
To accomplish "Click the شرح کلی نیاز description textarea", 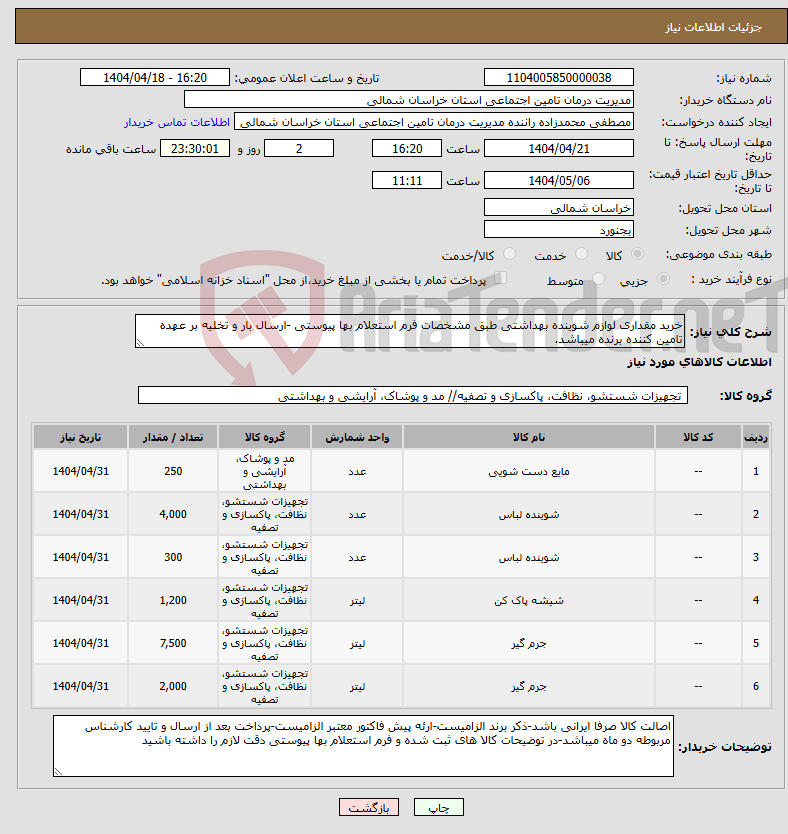I will click(x=410, y=331).
